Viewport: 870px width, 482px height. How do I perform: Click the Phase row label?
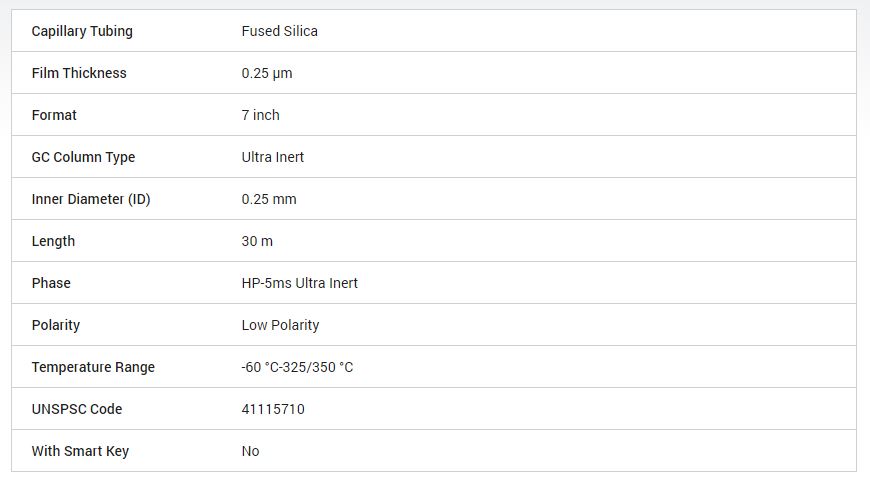pos(51,283)
